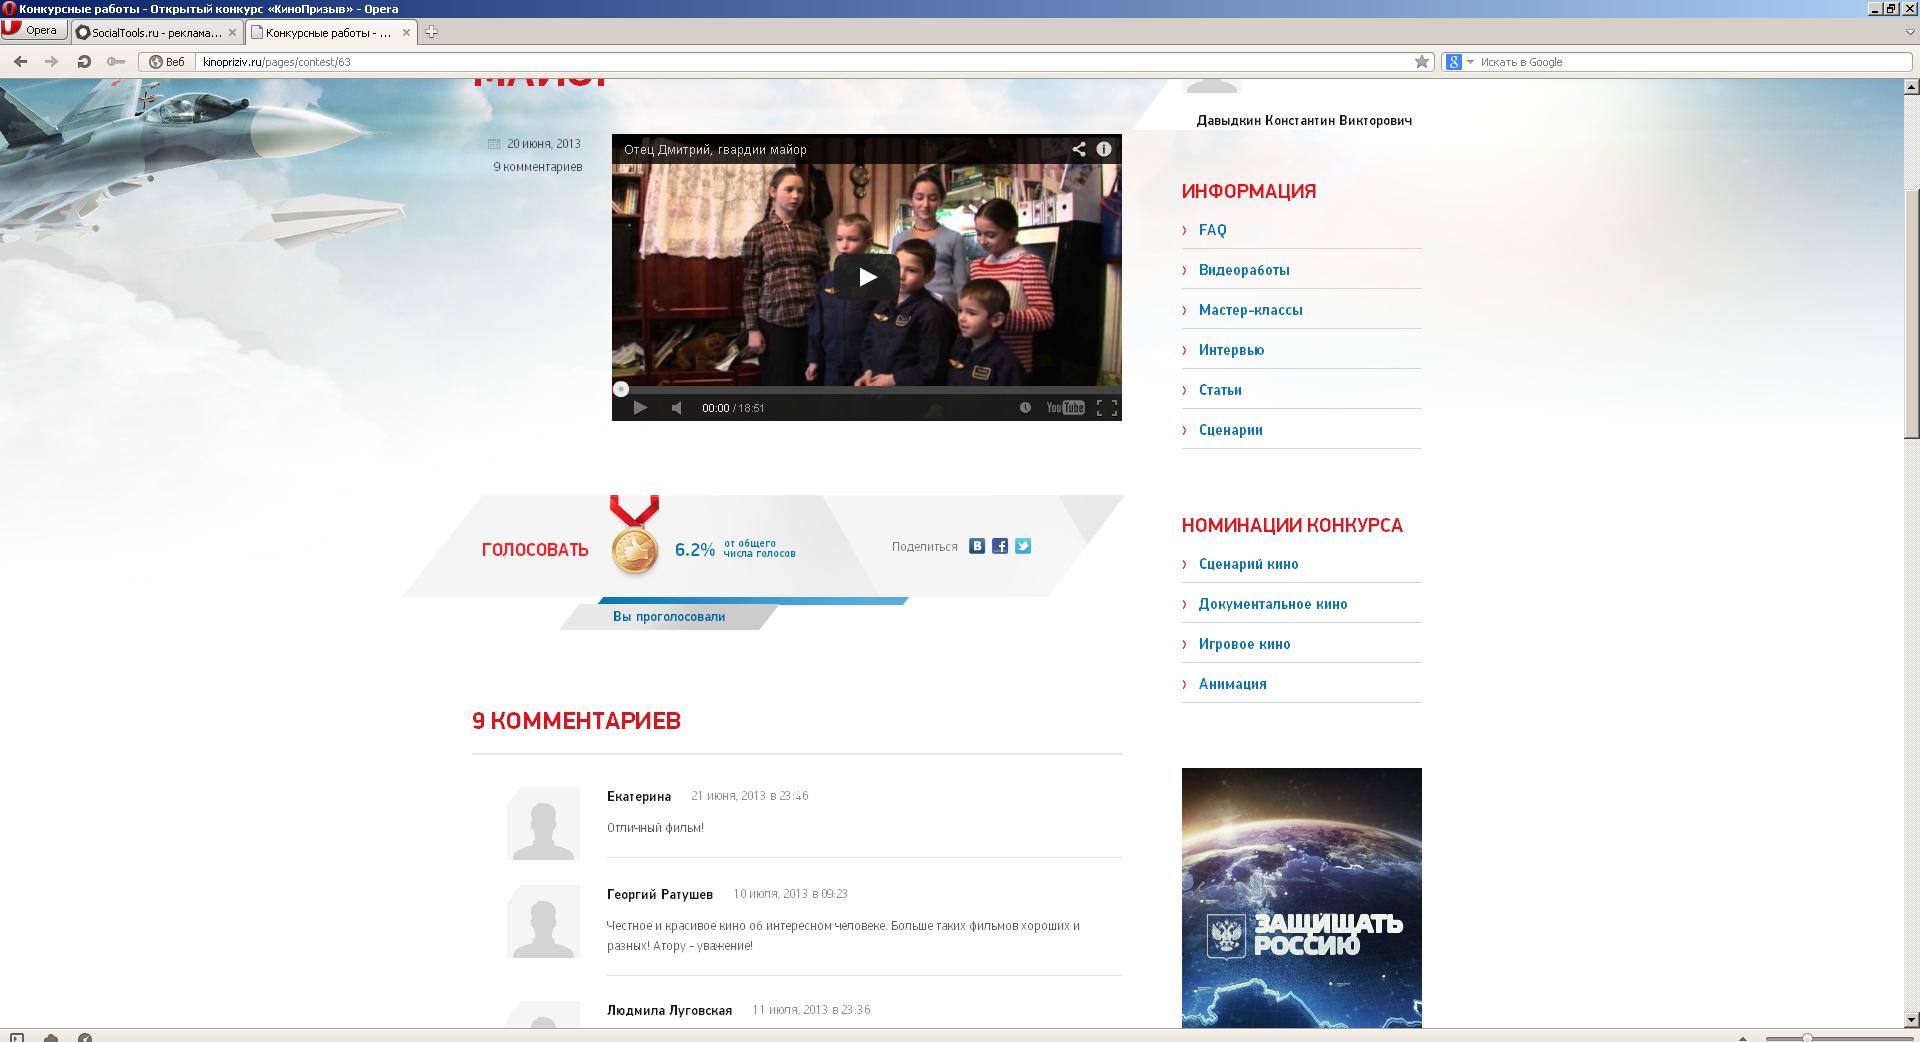Screen dimensions: 1920x1042
Task: Open the FAQ link
Action: click(x=1212, y=230)
